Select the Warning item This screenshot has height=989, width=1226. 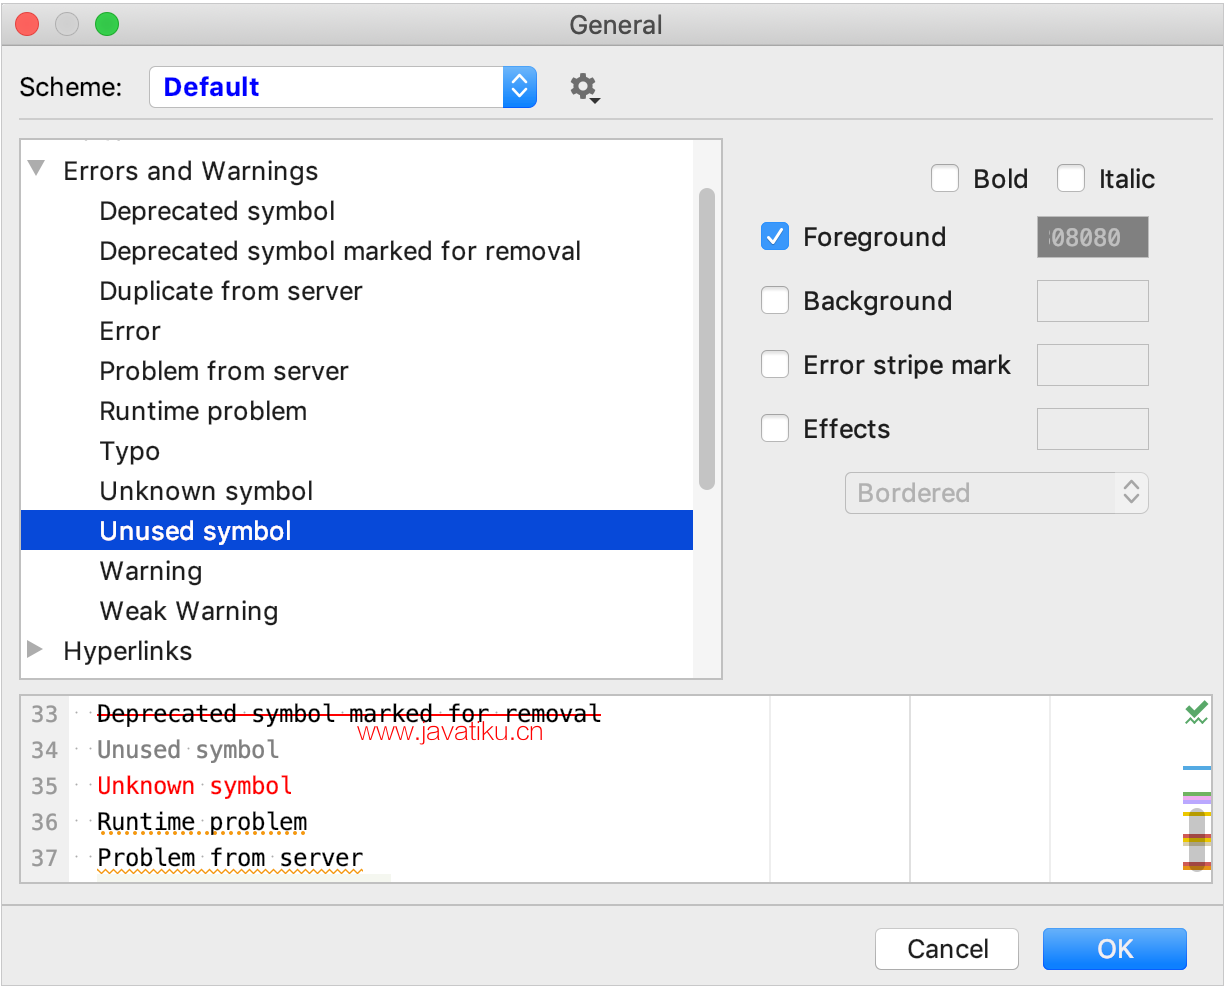click(357, 571)
